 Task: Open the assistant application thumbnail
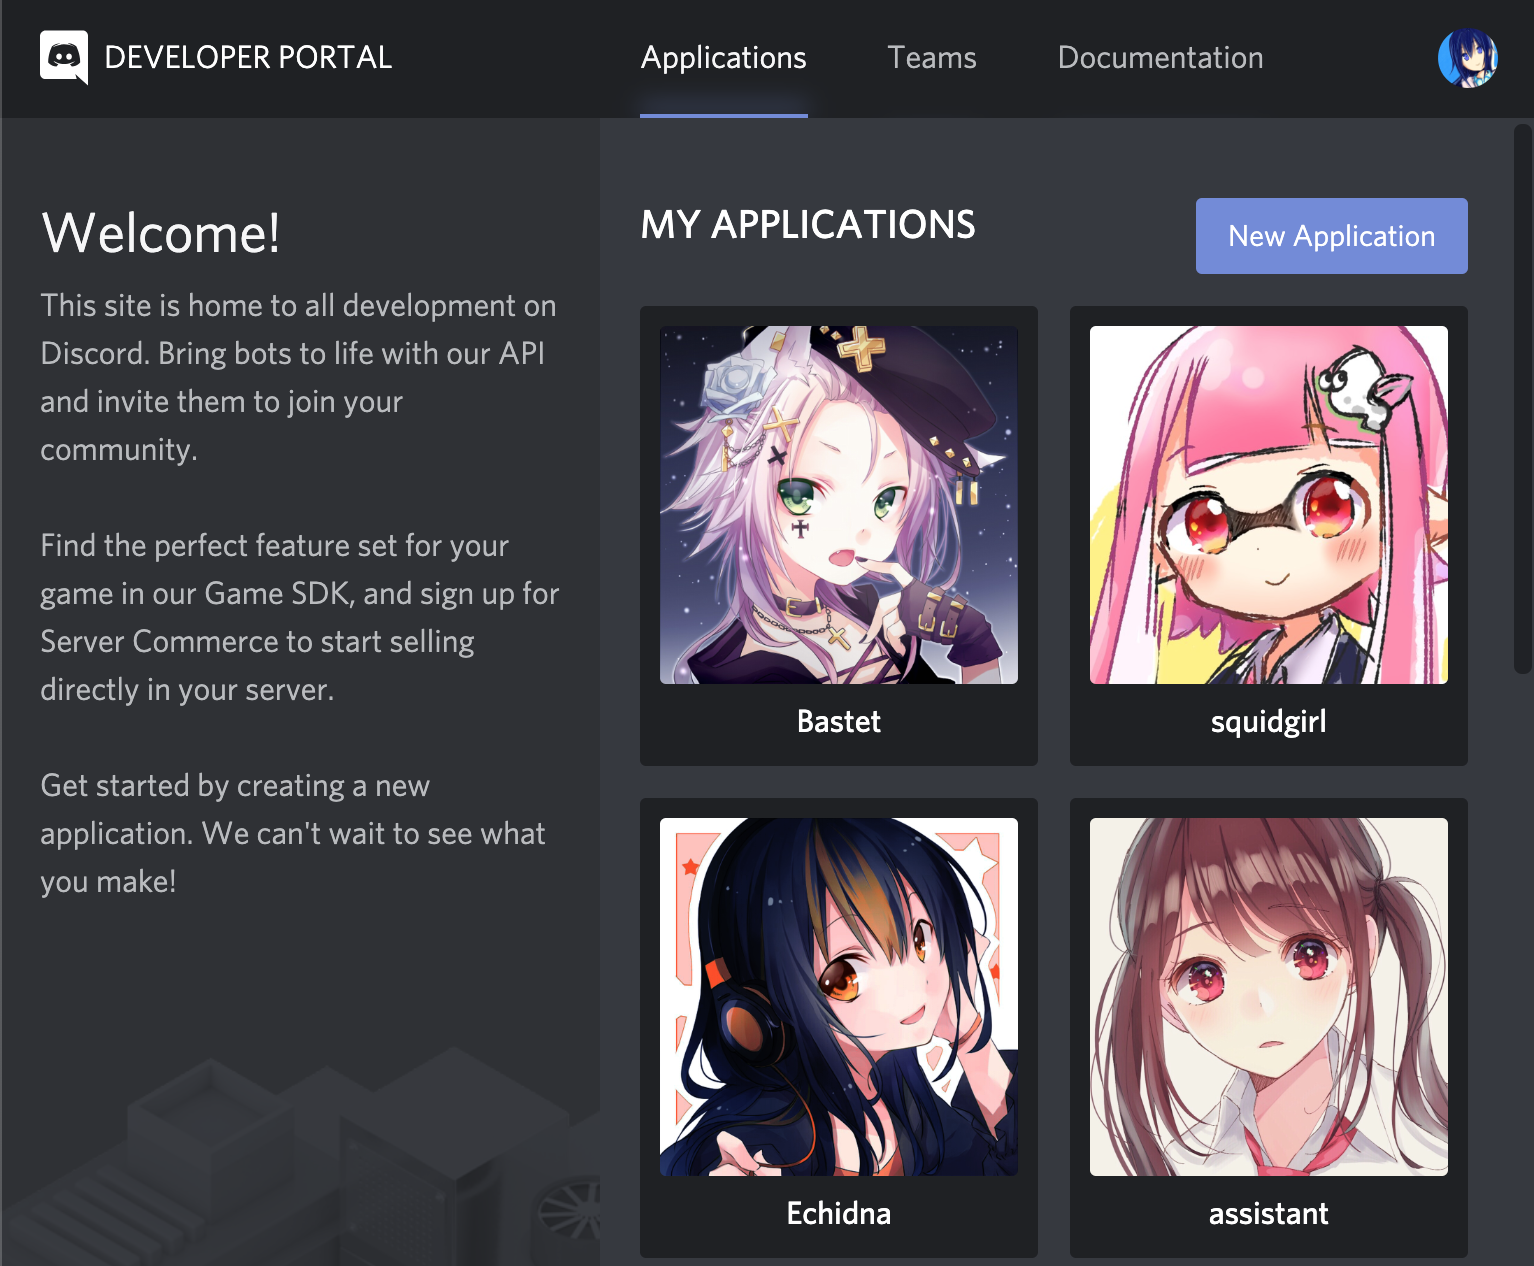(1269, 997)
